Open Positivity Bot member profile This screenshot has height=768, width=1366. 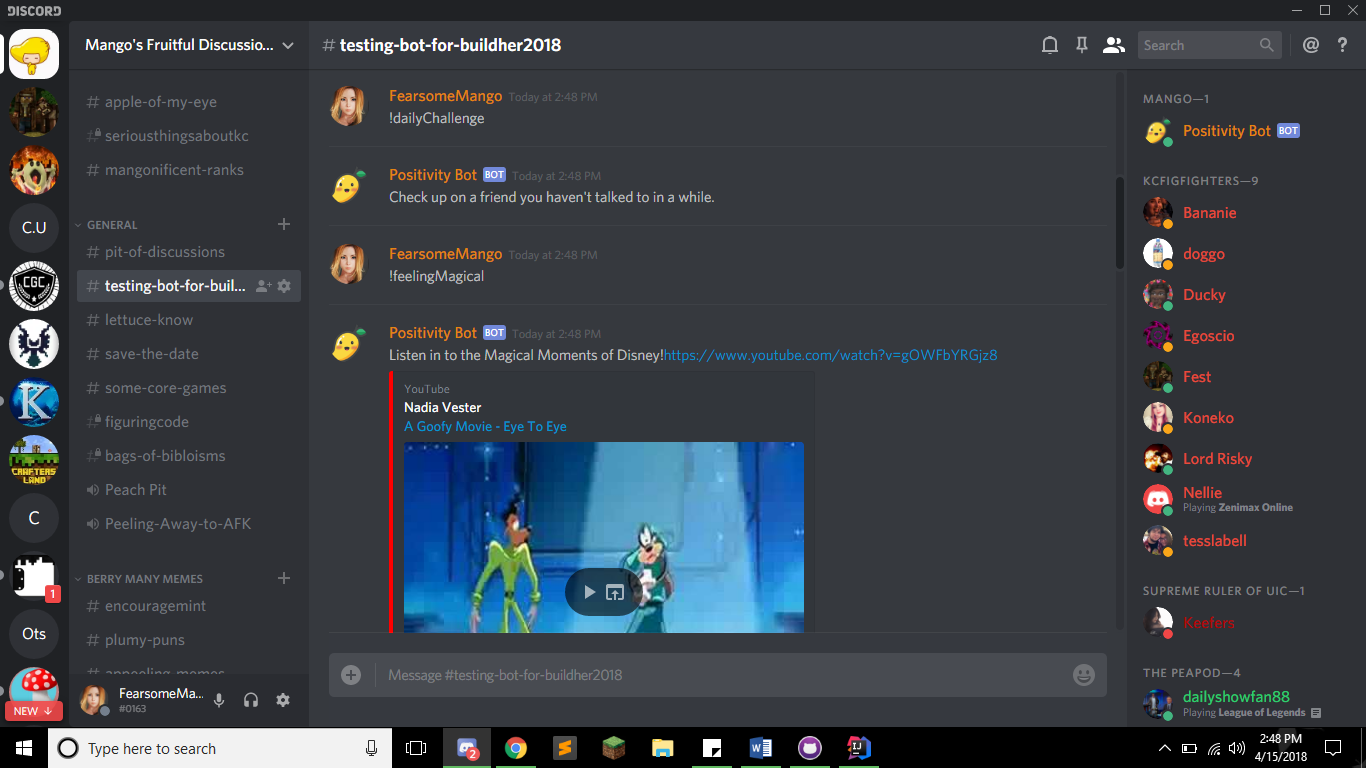[x=1226, y=131]
